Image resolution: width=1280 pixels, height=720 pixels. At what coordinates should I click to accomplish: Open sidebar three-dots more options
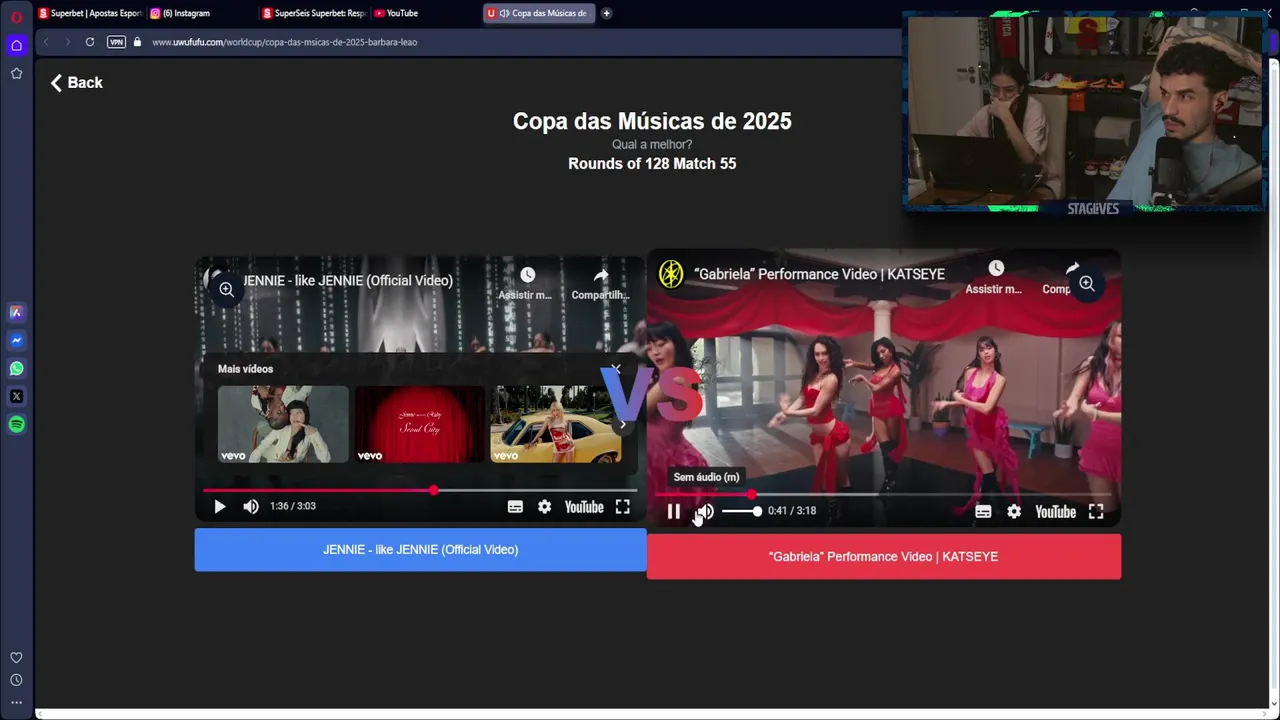click(16, 702)
